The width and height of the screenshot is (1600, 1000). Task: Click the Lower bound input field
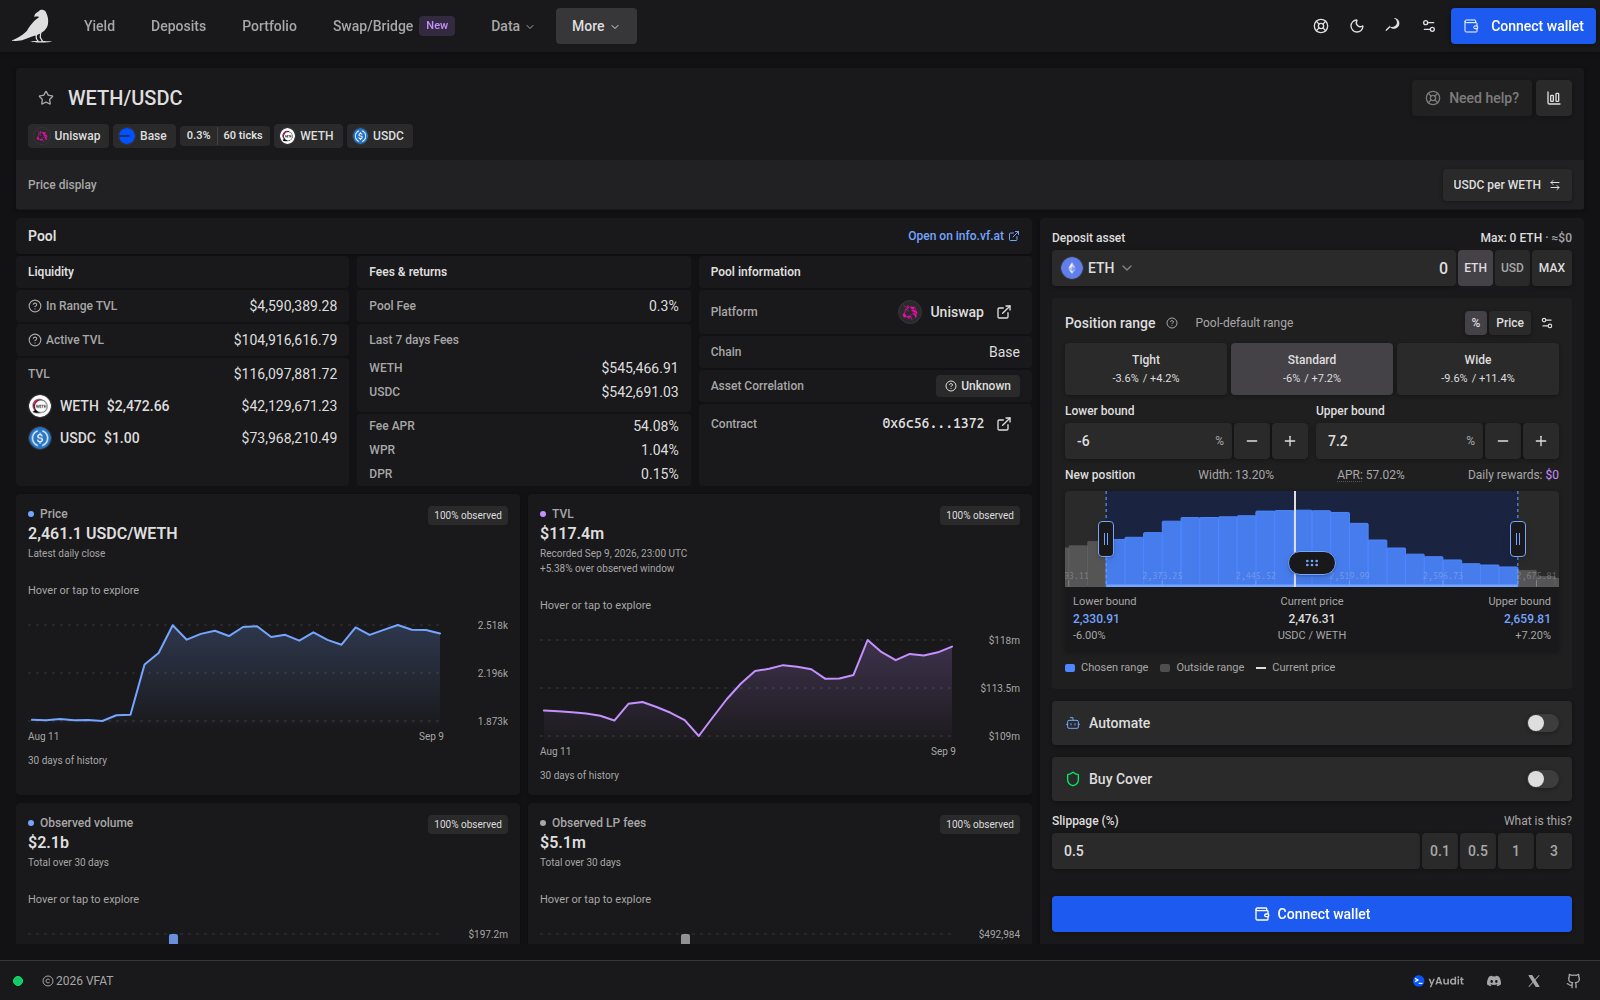1148,441
